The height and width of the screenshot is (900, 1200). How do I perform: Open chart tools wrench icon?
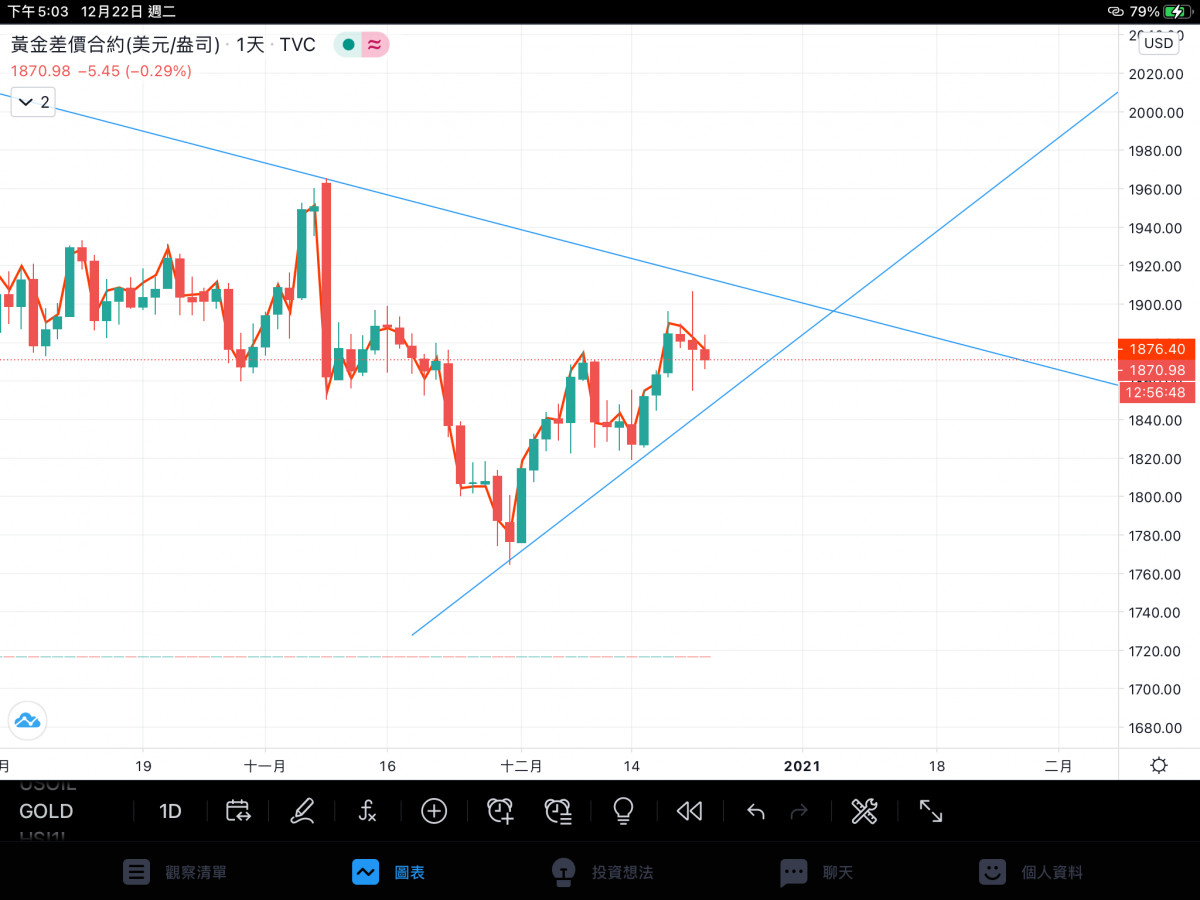[x=864, y=811]
